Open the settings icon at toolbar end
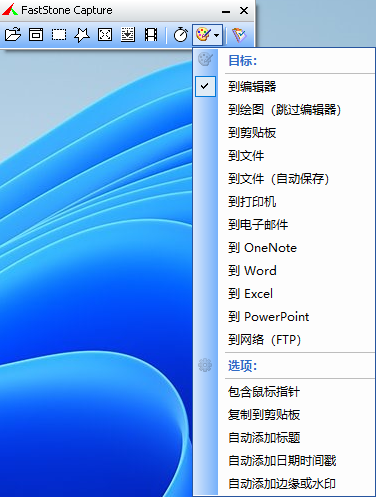Screen dimensions: 376x497 click(x=239, y=35)
